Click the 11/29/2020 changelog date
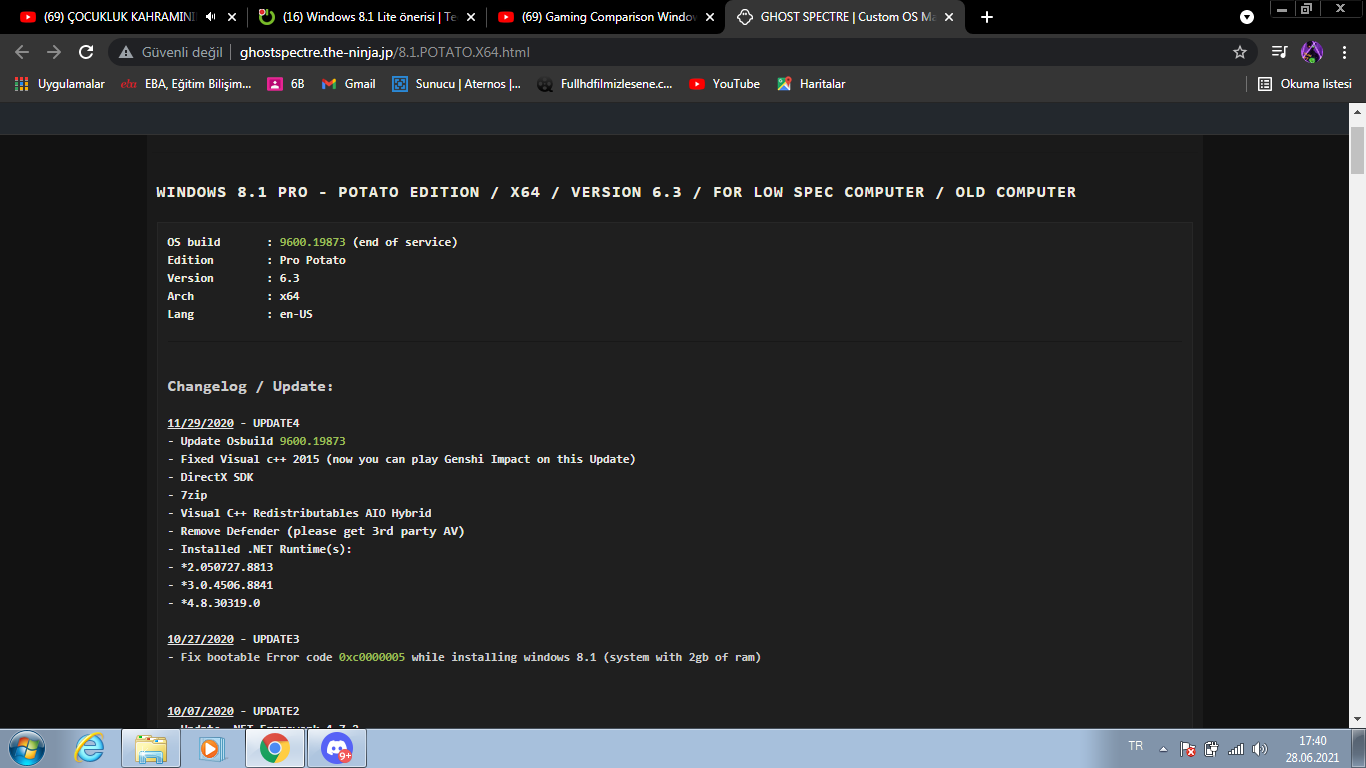1366x768 pixels. point(200,423)
